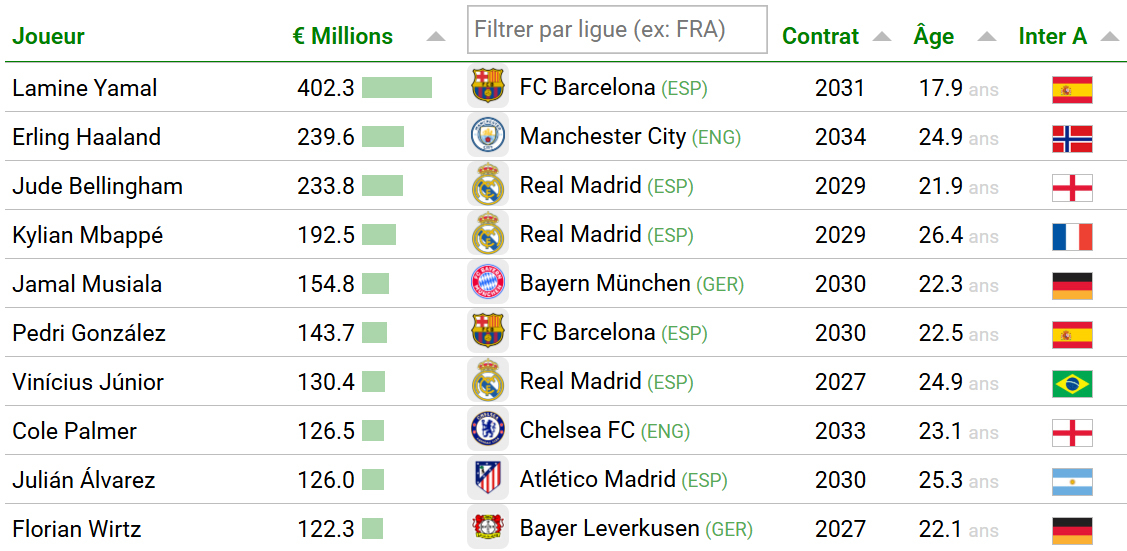The image size is (1127, 551).
Task: Click the France flag for Kylian Mbappé
Action: 1072,236
